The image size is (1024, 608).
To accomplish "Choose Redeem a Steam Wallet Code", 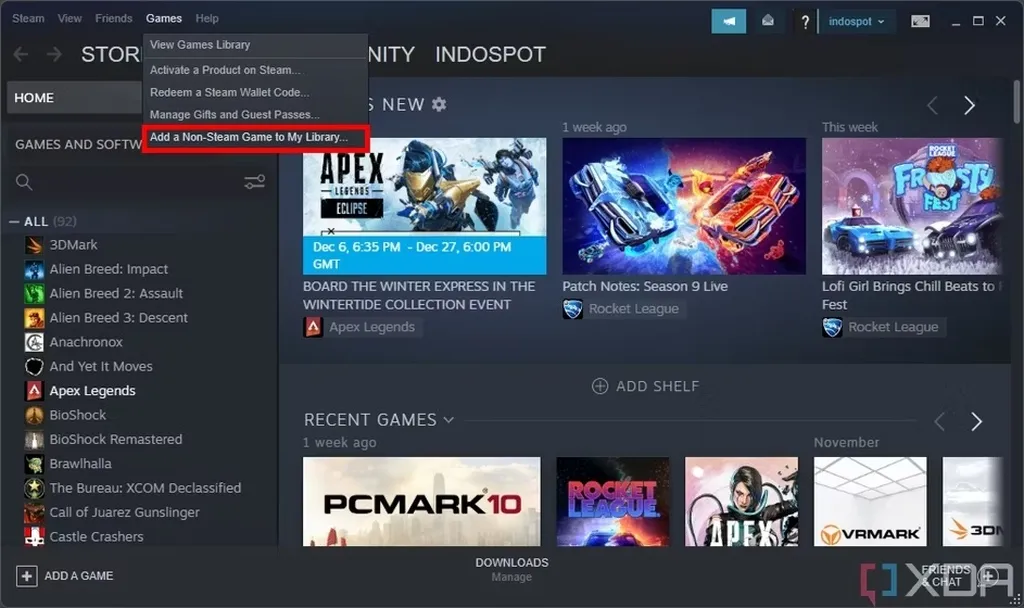I will point(255,93).
